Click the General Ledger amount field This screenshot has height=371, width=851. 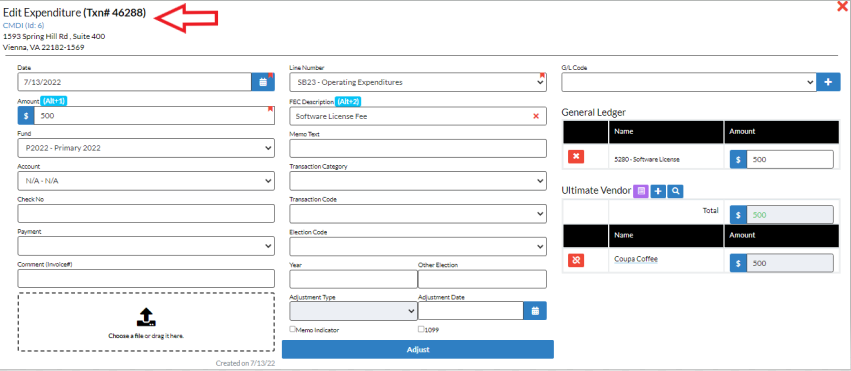(790, 159)
